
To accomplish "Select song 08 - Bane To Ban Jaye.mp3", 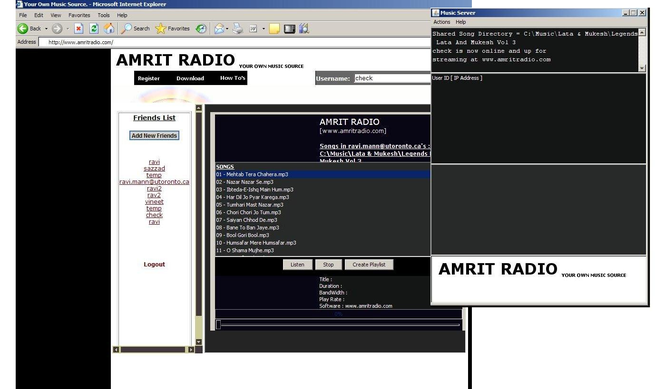I will (322, 228).
